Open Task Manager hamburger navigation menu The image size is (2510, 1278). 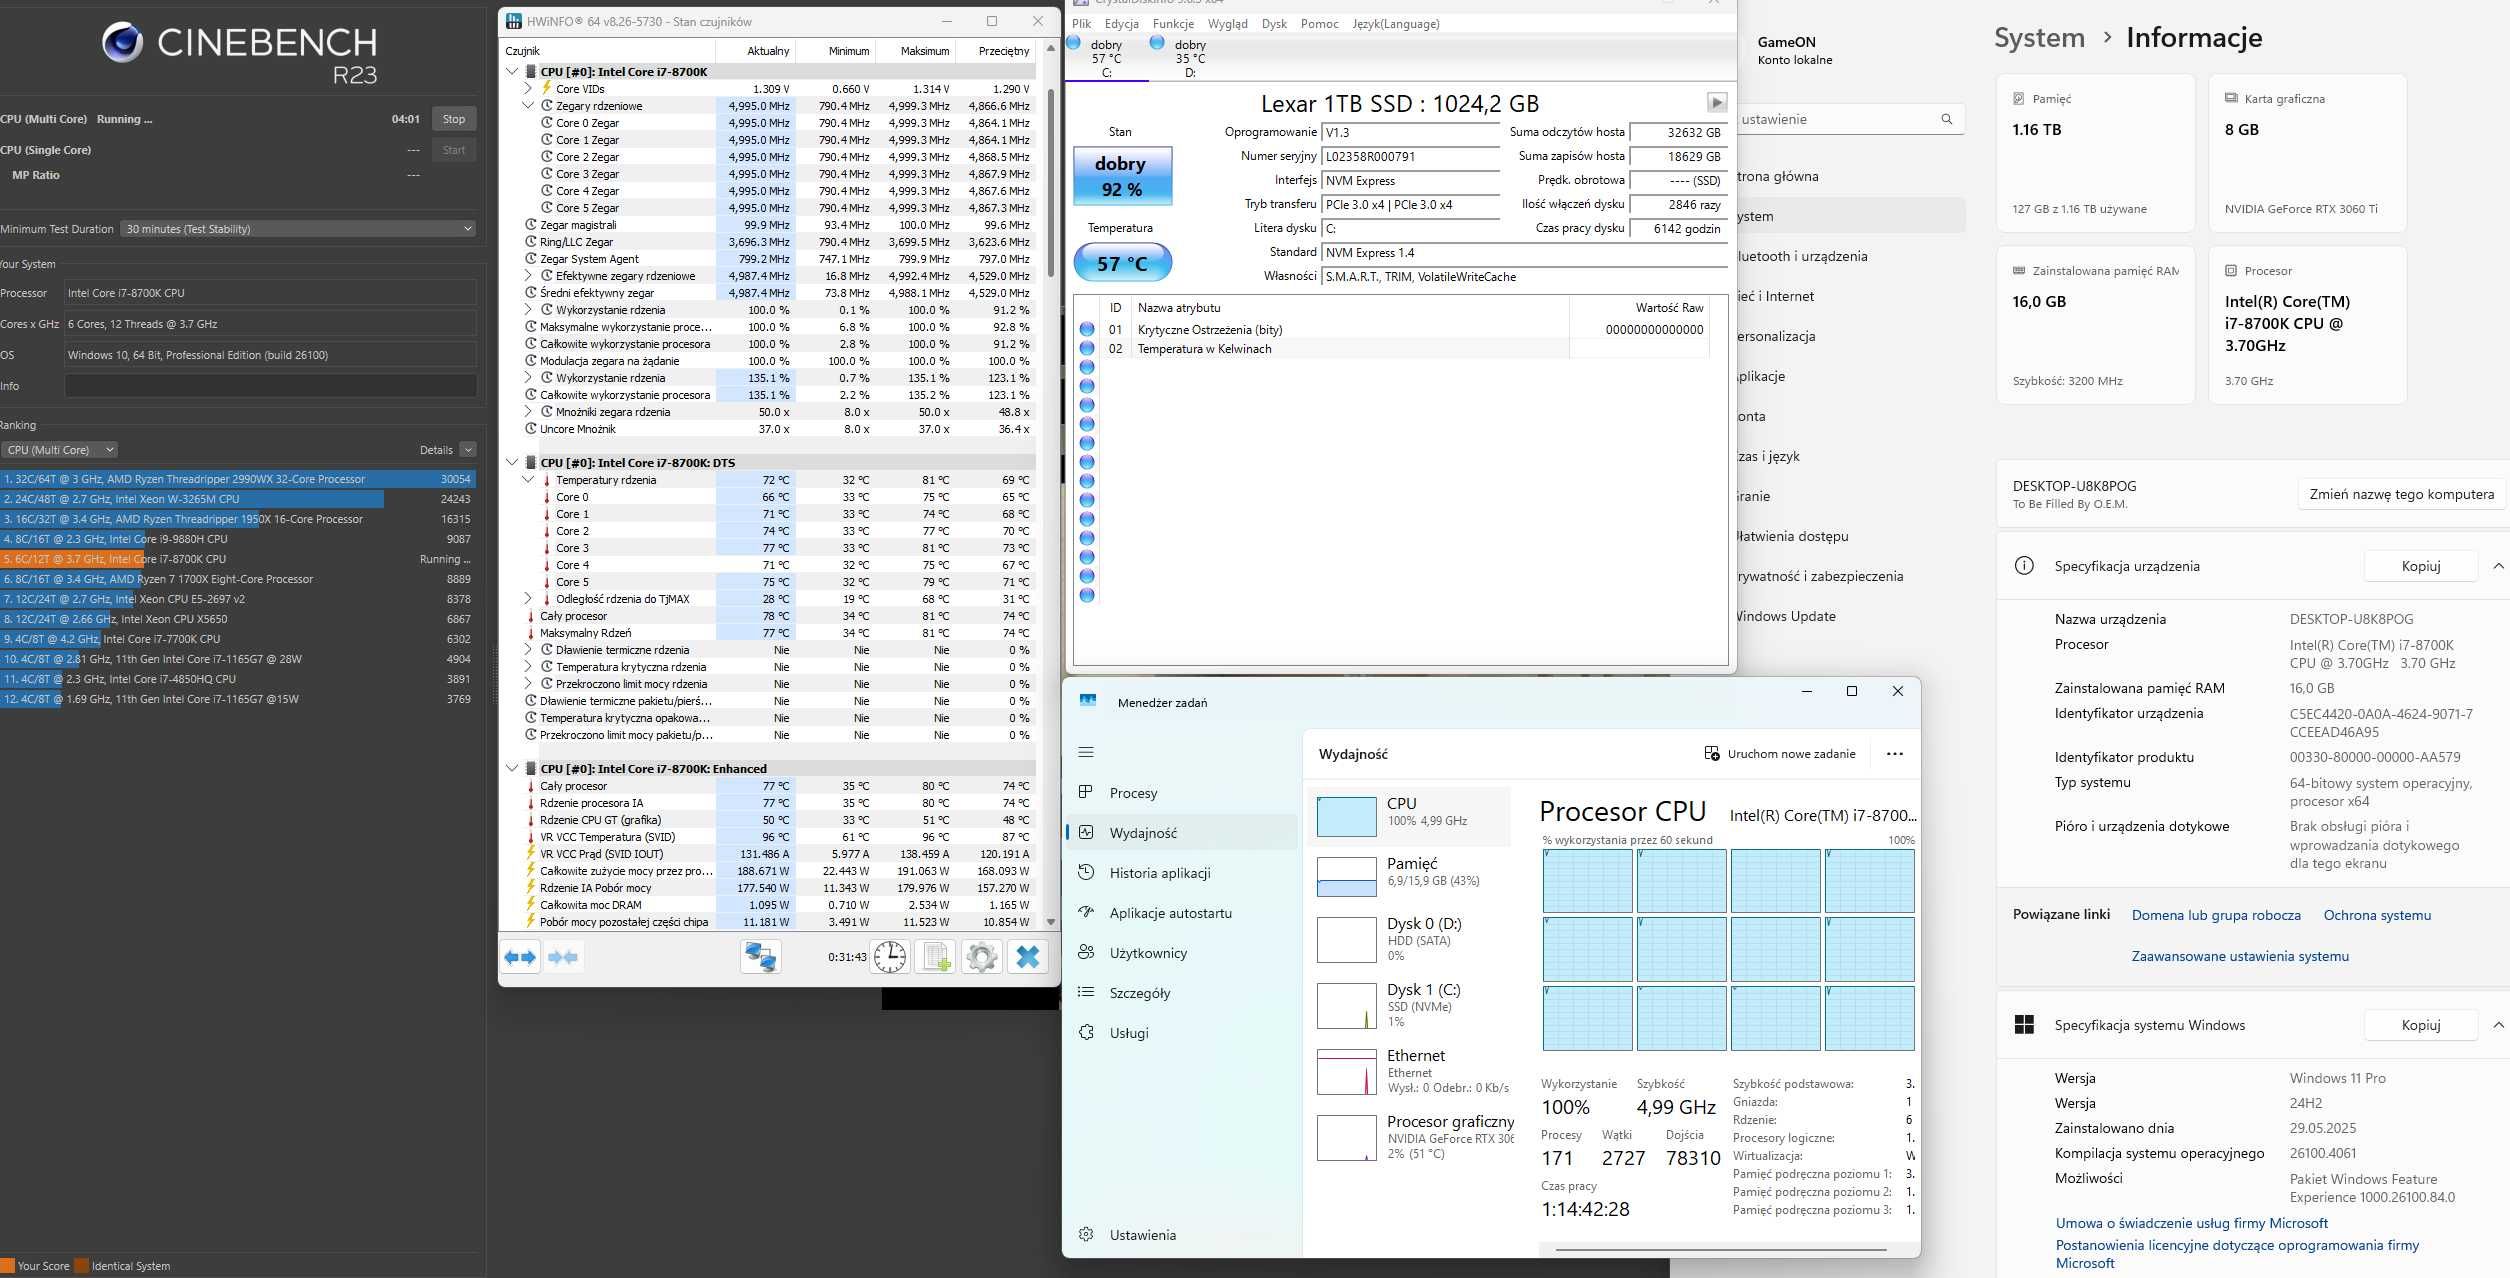click(1086, 752)
